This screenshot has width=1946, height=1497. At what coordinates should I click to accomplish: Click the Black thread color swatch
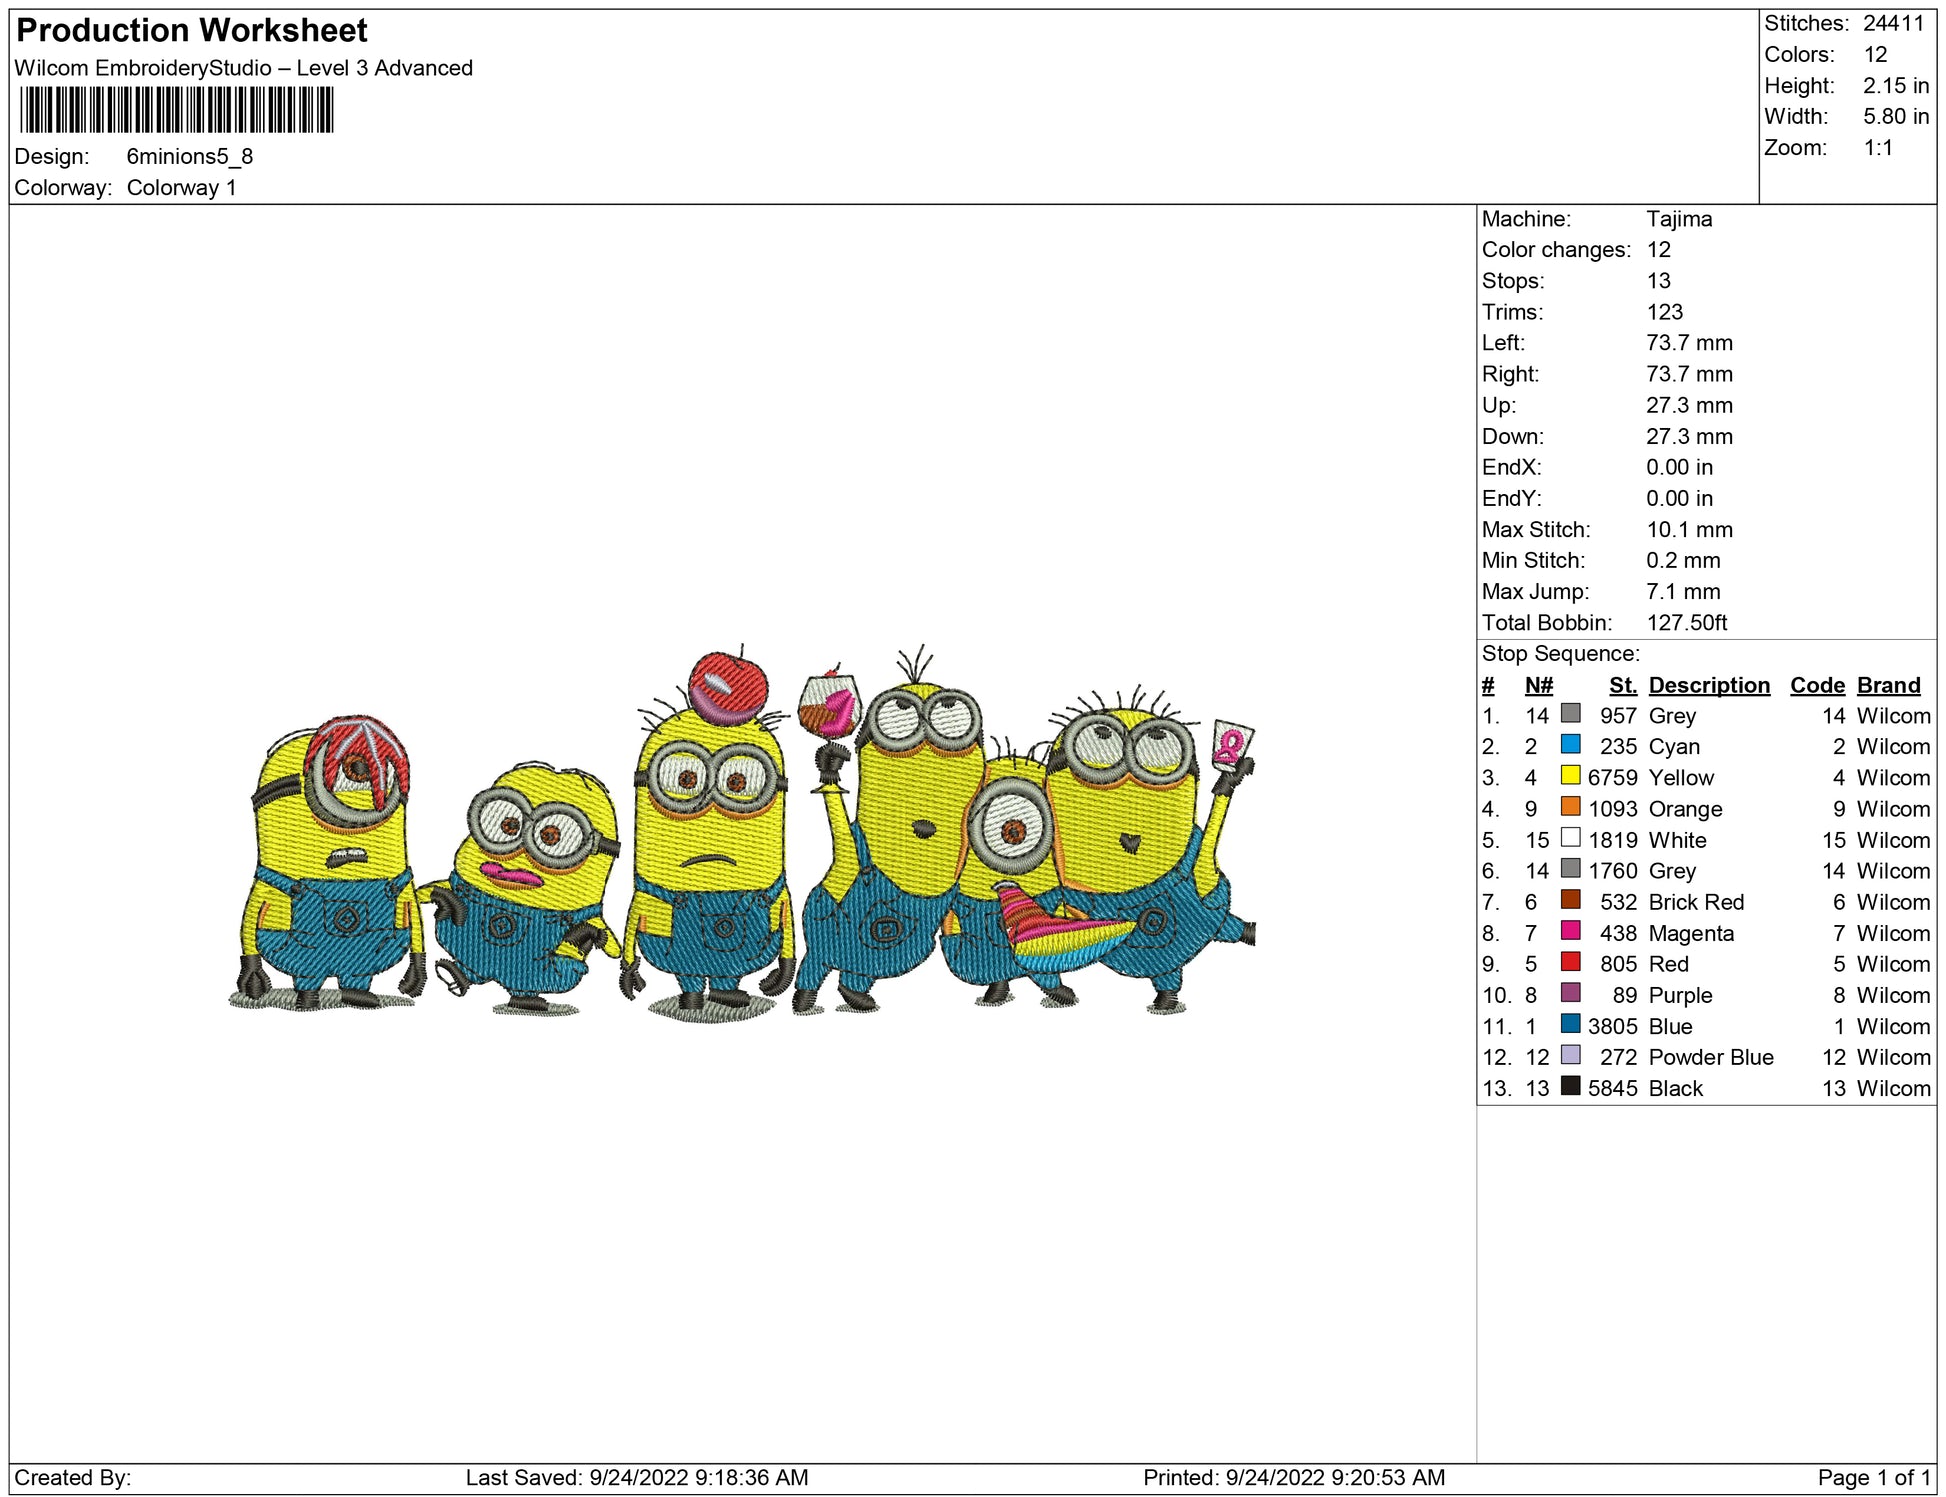pyautogui.click(x=1570, y=1086)
